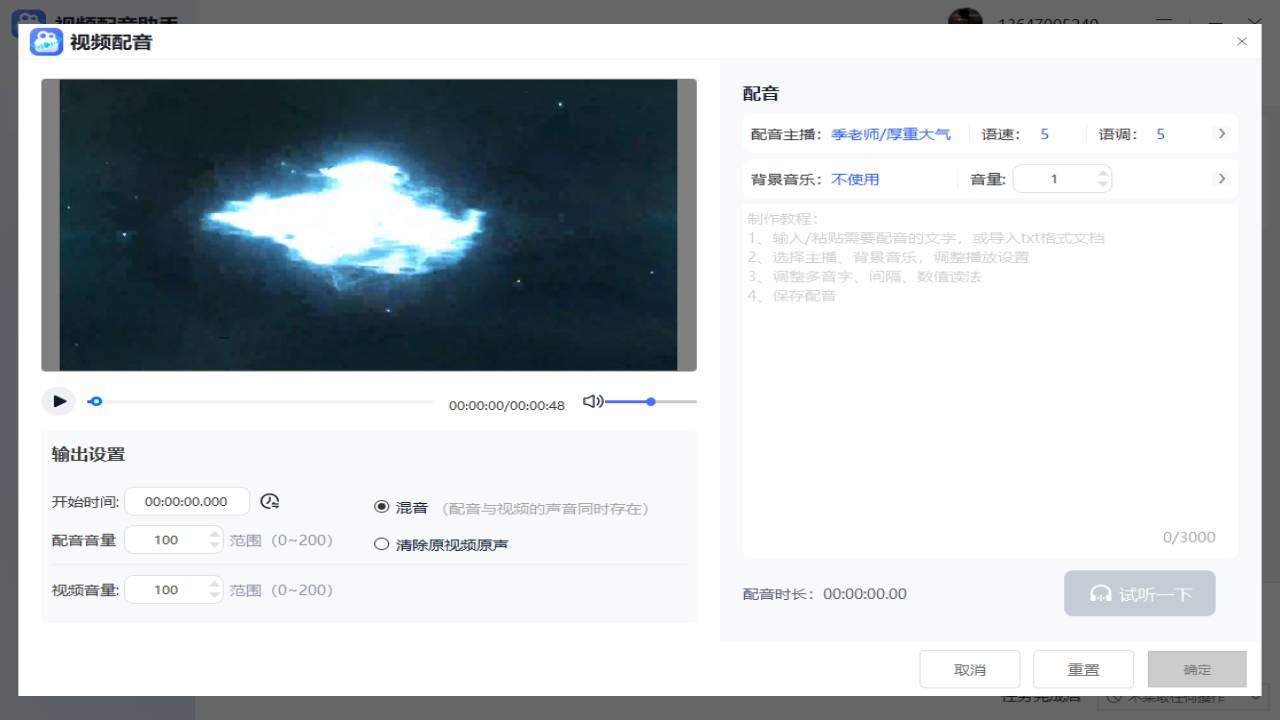The image size is (1280, 720).
Task: Expand the 背景音乐 settings via right chevron
Action: tap(1221, 178)
